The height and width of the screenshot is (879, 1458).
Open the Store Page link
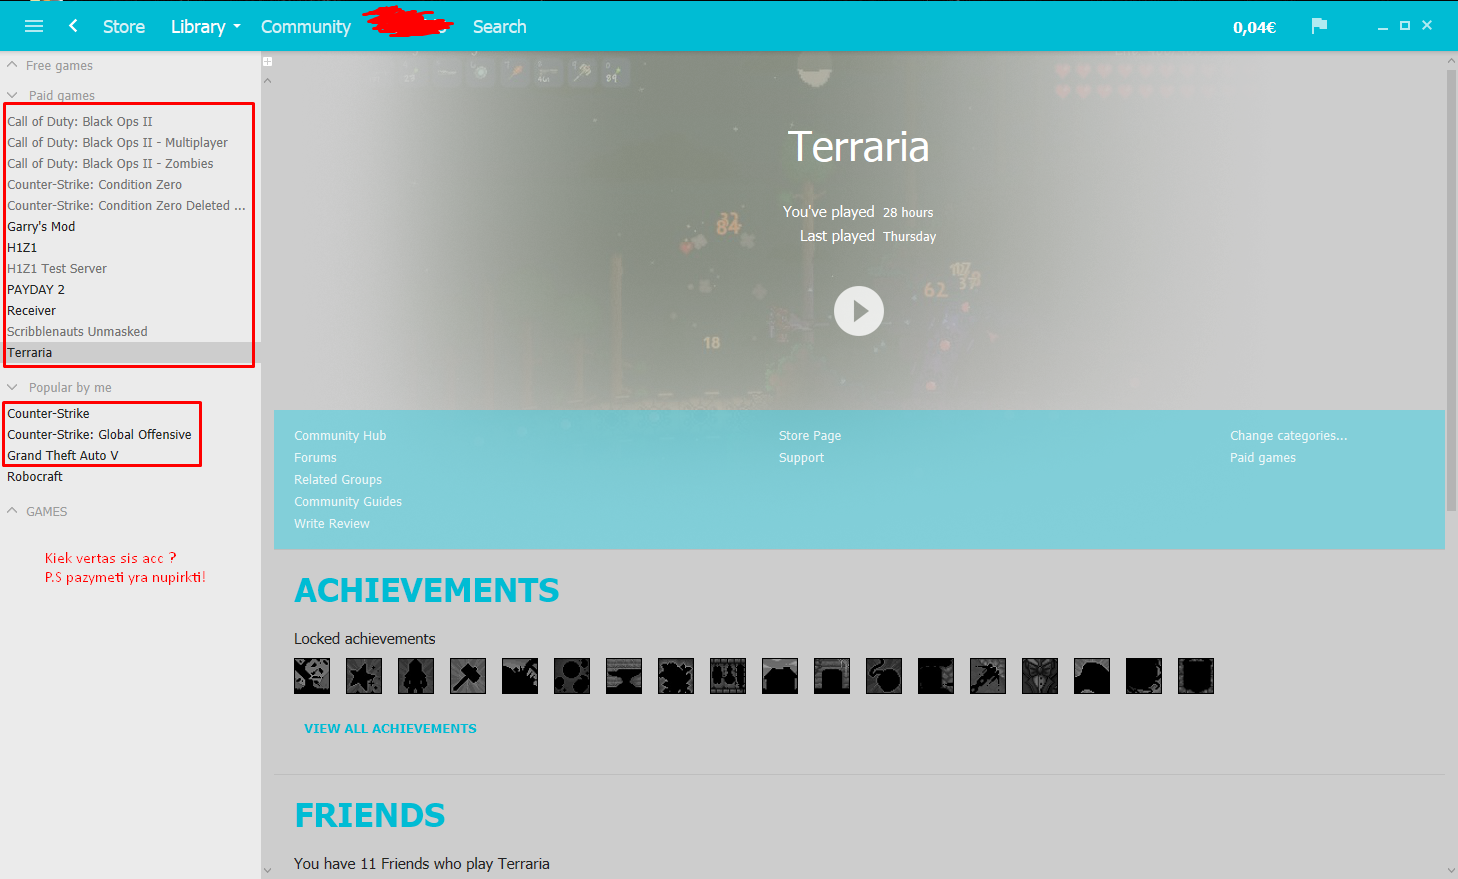(810, 436)
